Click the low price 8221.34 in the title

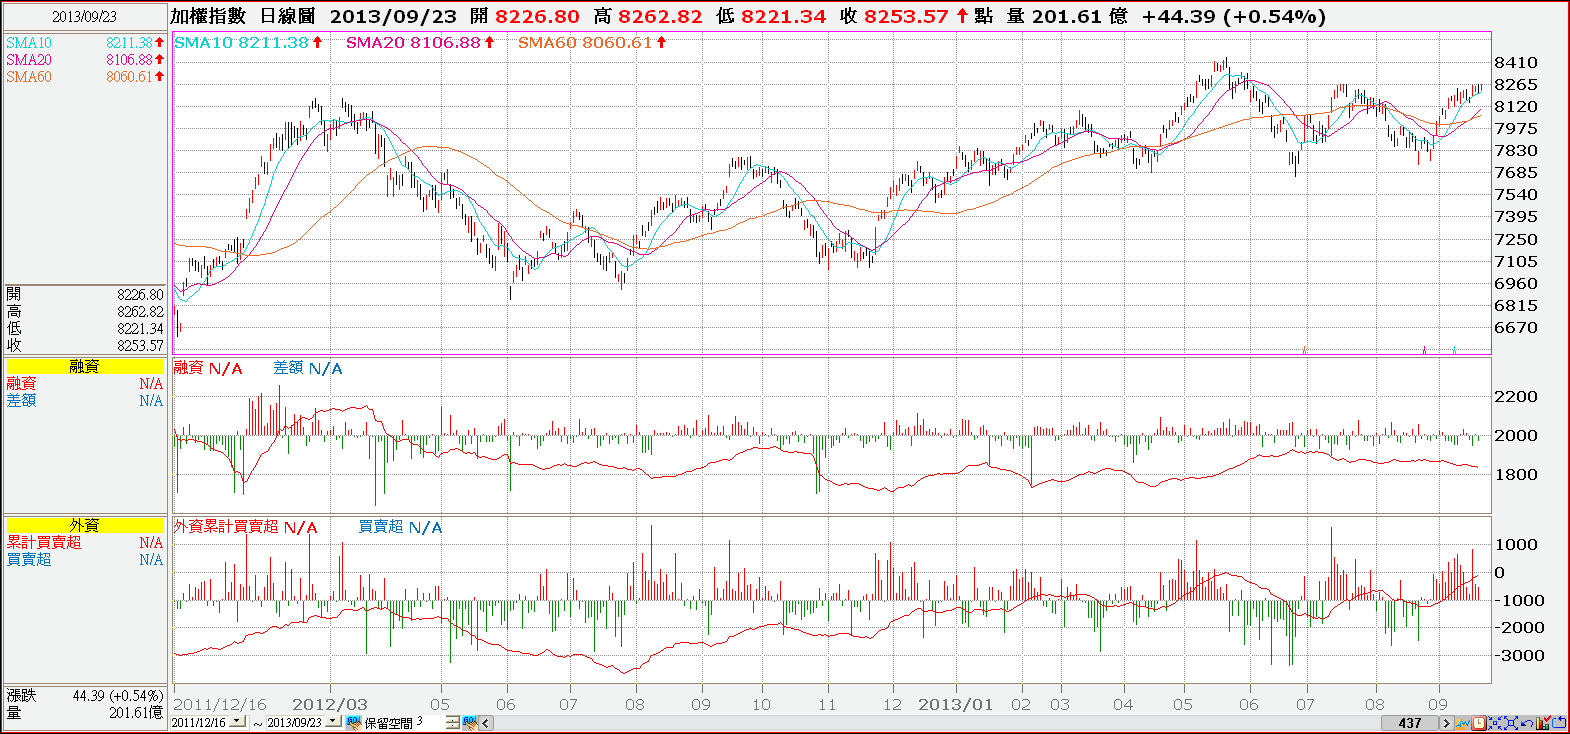coord(784,17)
